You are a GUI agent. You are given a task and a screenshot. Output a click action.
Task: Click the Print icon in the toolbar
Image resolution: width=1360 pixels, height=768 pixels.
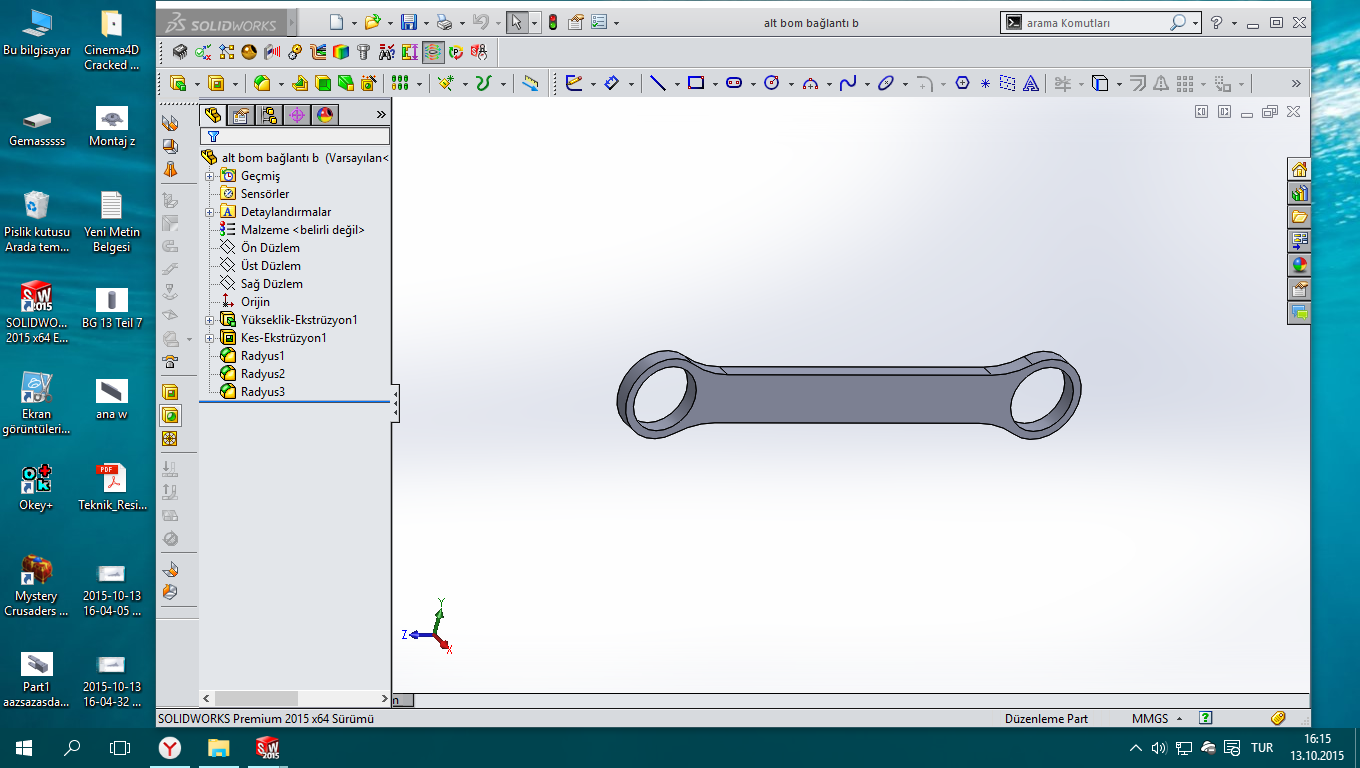click(x=445, y=22)
